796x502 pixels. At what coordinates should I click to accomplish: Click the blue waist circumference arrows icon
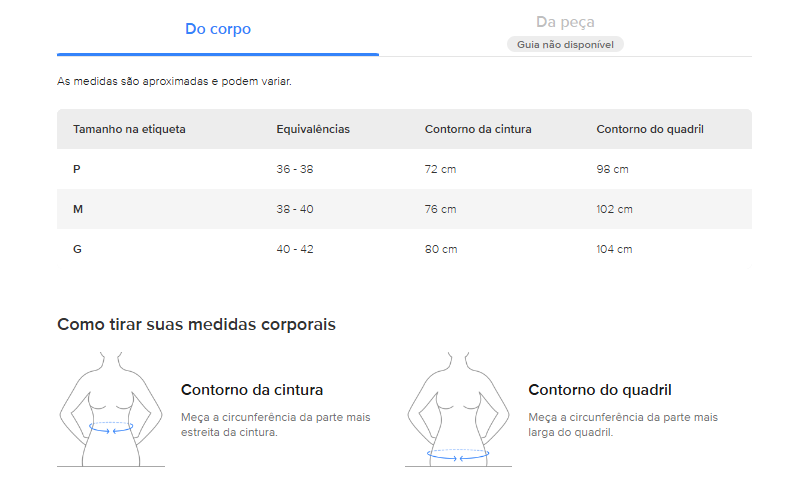tap(111, 427)
